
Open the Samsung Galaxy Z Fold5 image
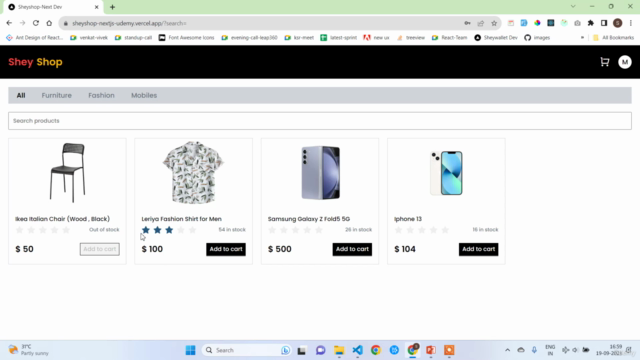point(320,173)
